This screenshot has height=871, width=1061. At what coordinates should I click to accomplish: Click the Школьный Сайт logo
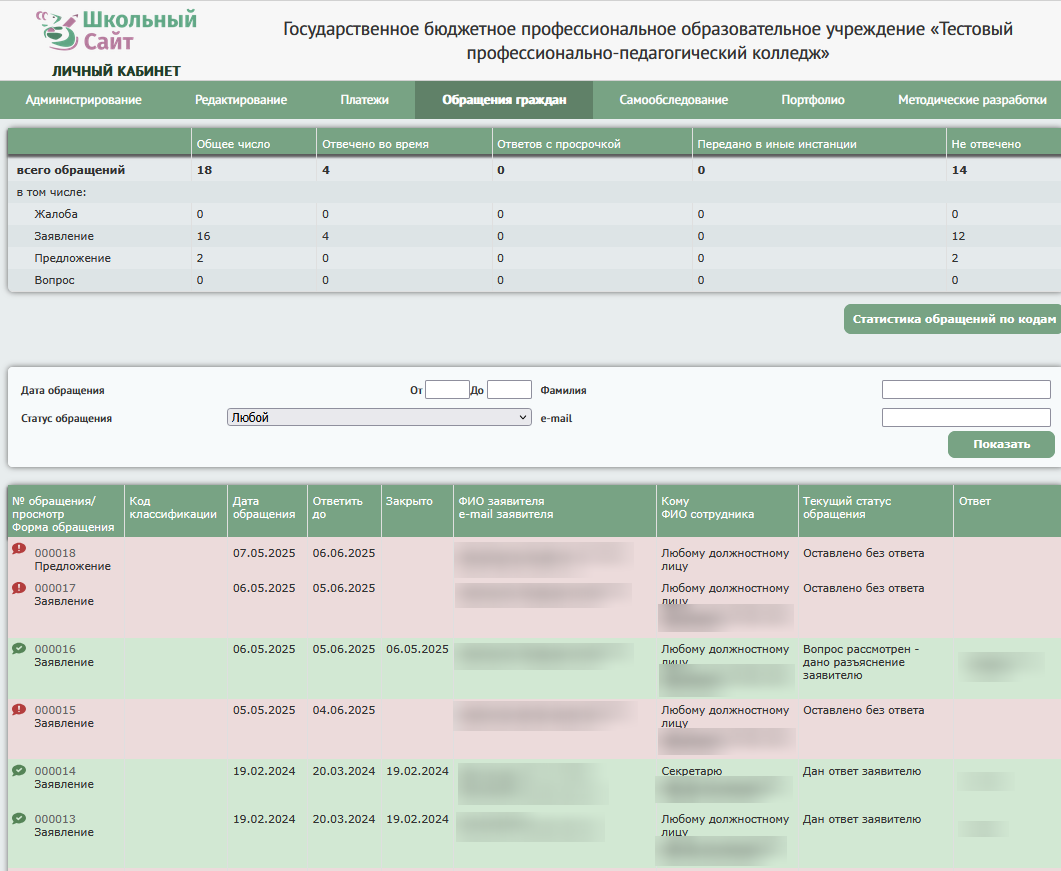click(x=116, y=30)
